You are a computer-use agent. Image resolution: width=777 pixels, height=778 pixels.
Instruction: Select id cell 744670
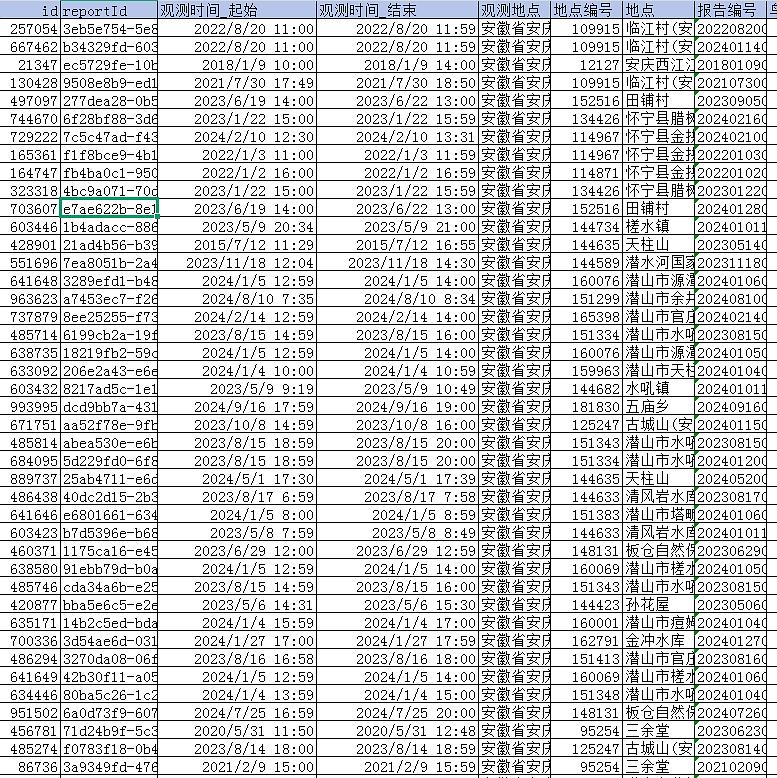coord(30,119)
